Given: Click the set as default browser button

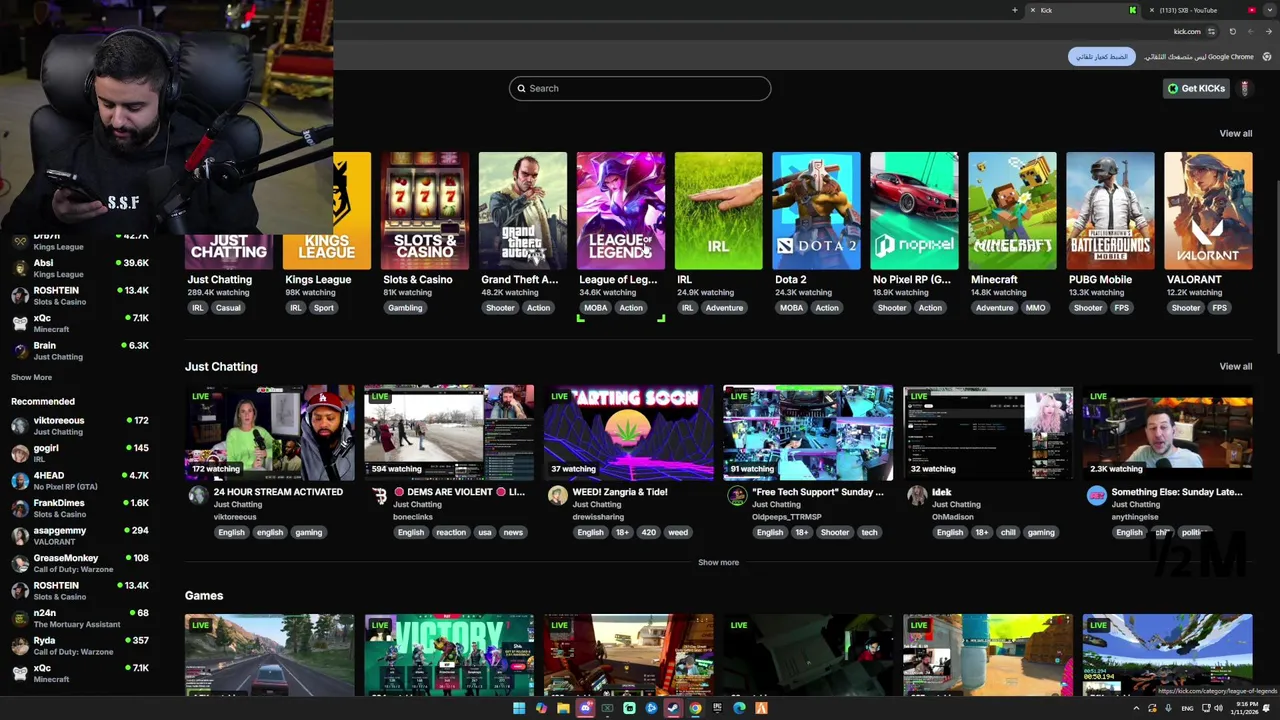Looking at the screenshot, I should tap(1101, 57).
